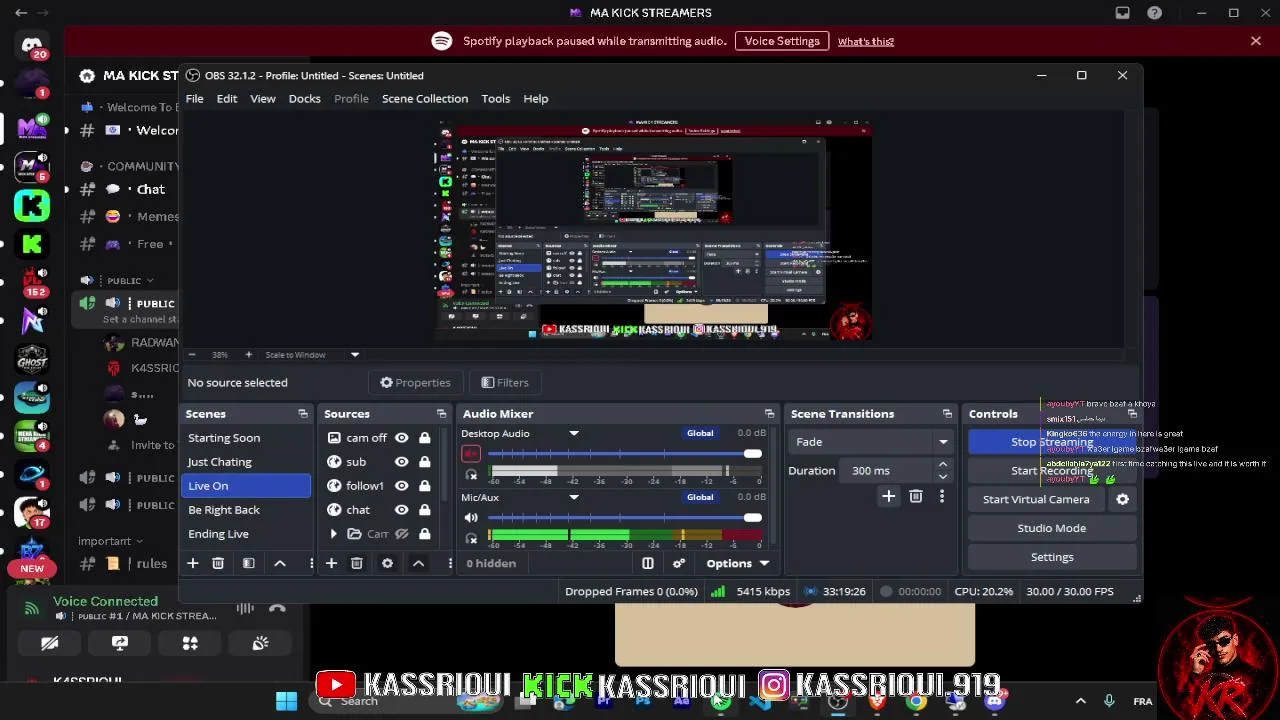Enable Studio Mode

tap(1052, 528)
